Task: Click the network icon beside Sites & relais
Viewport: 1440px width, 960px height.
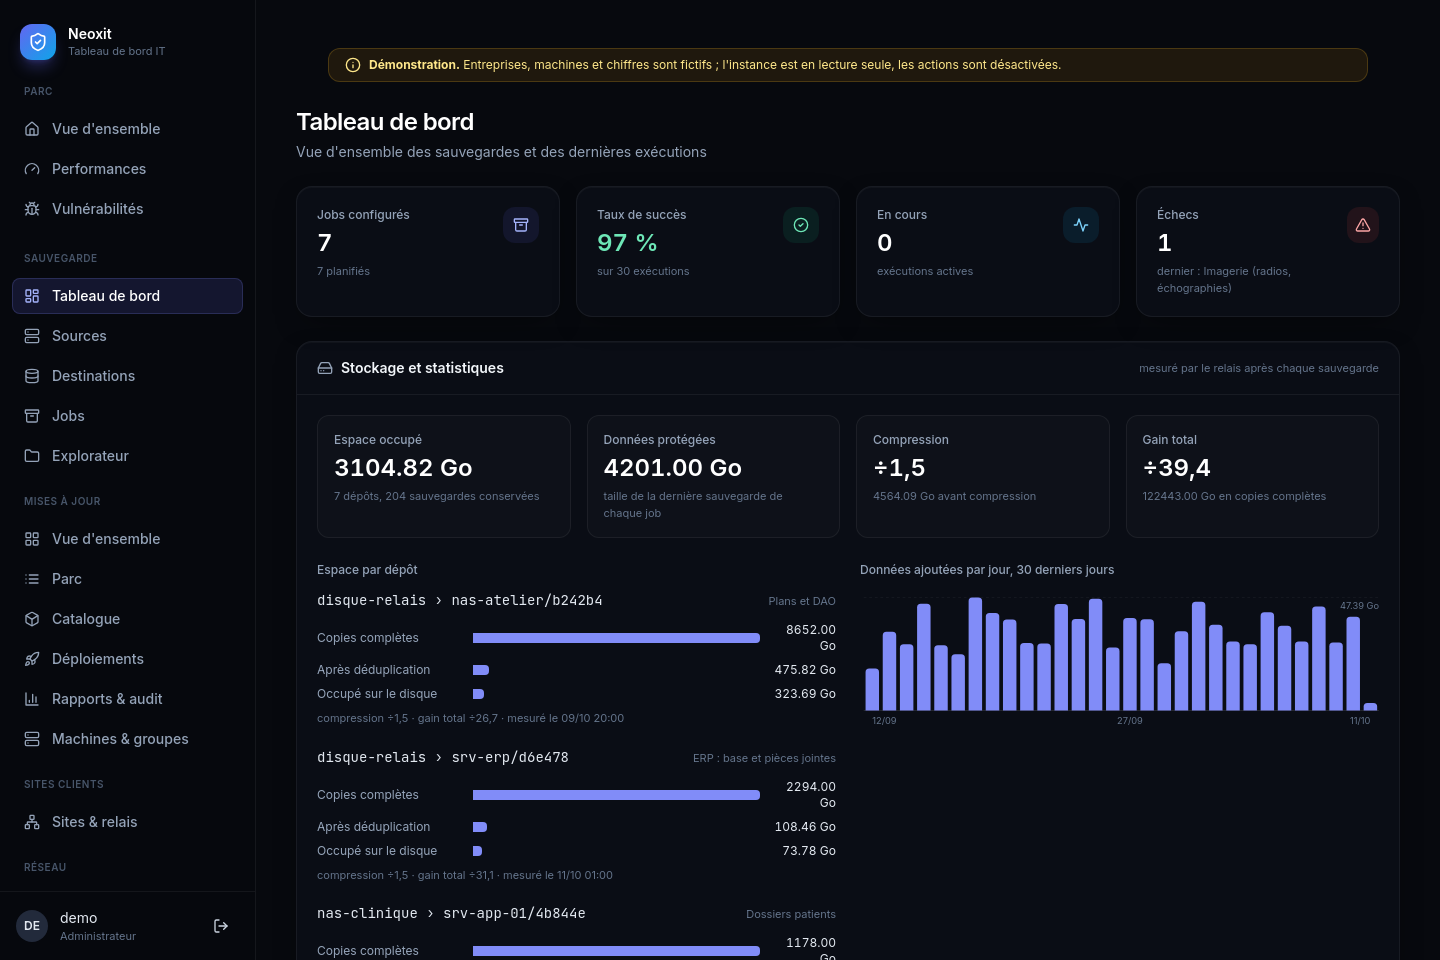Action: 32,822
